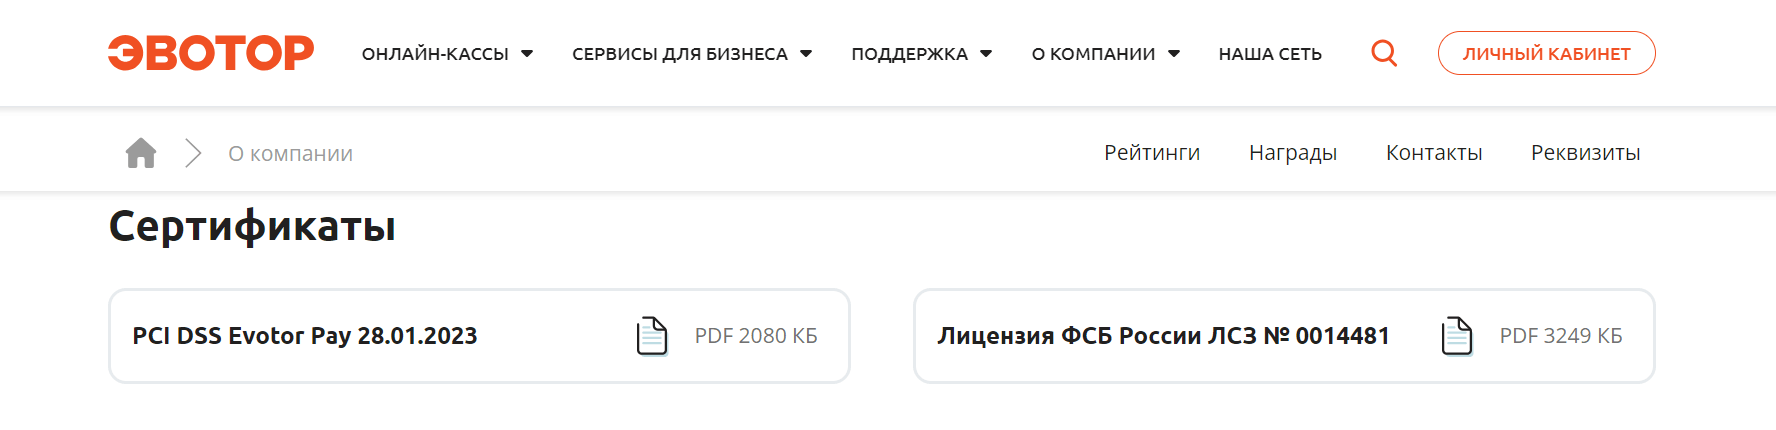1776x430 pixels.
Task: Click the PCI DSS PDF document icon
Action: 652,336
